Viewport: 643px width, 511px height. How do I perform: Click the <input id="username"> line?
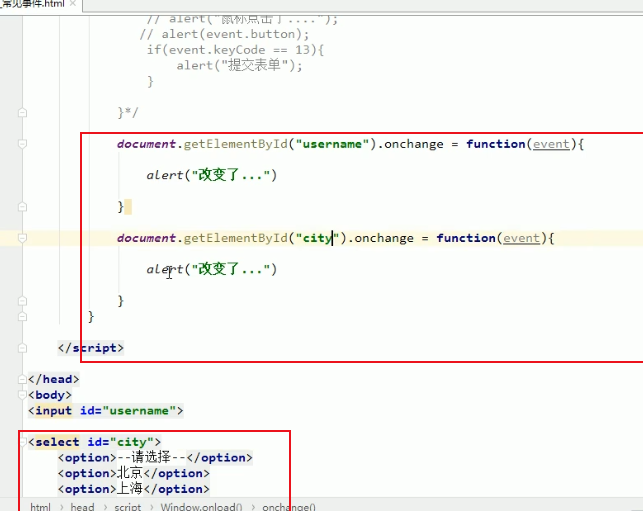click(x=106, y=411)
